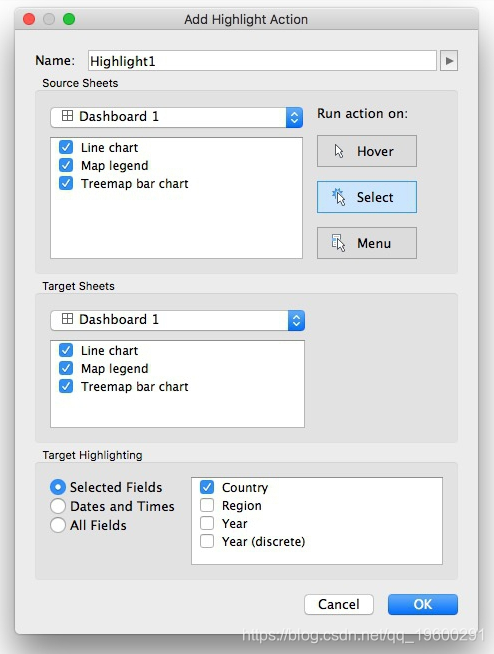Screen dimensions: 494x654
Task: Open Source Sheets Dashboard 1 dropdown
Action: [x=176, y=117]
